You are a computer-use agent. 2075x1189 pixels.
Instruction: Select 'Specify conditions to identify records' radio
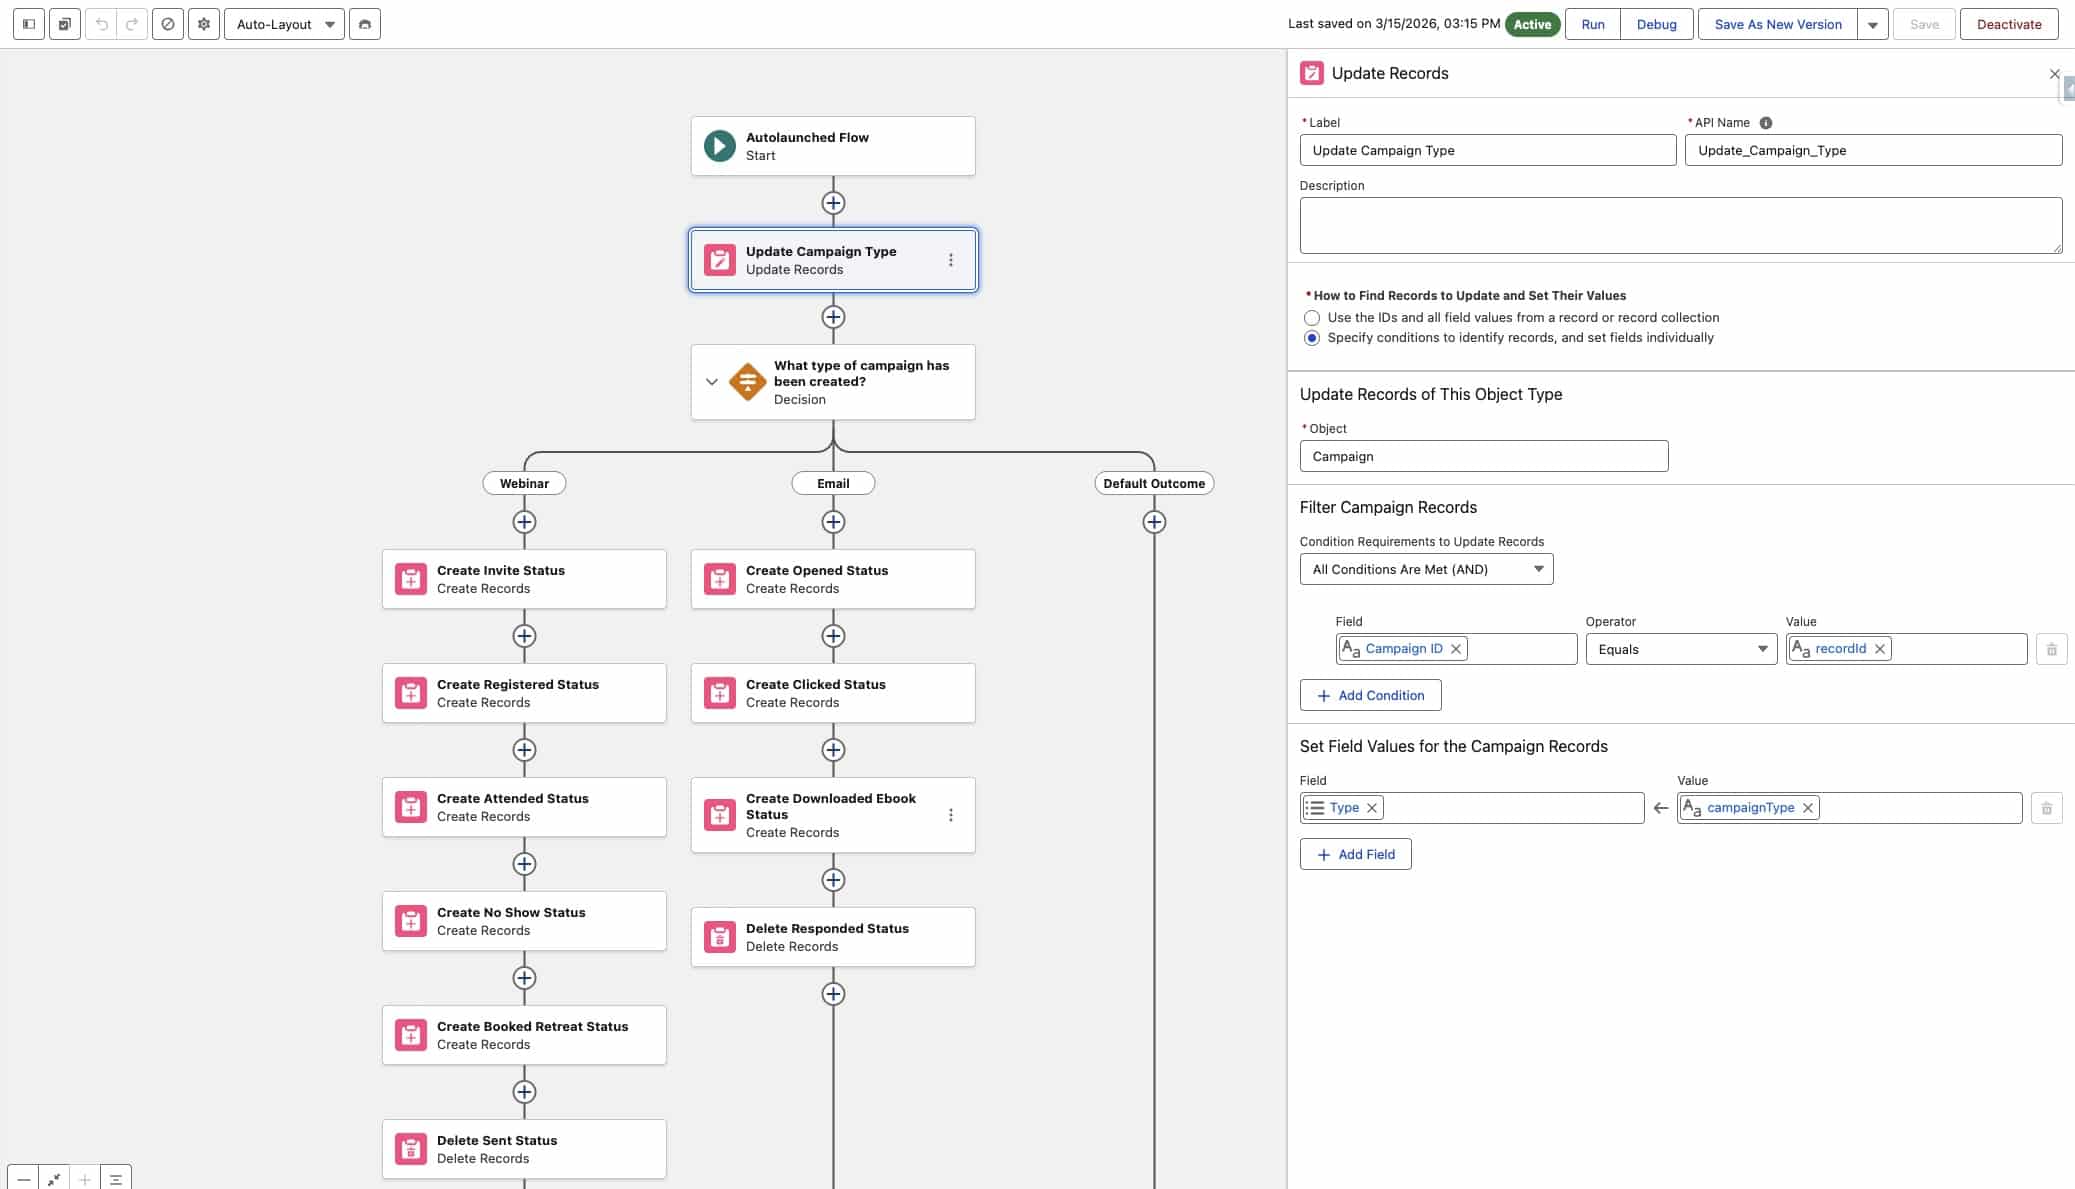tap(1312, 338)
